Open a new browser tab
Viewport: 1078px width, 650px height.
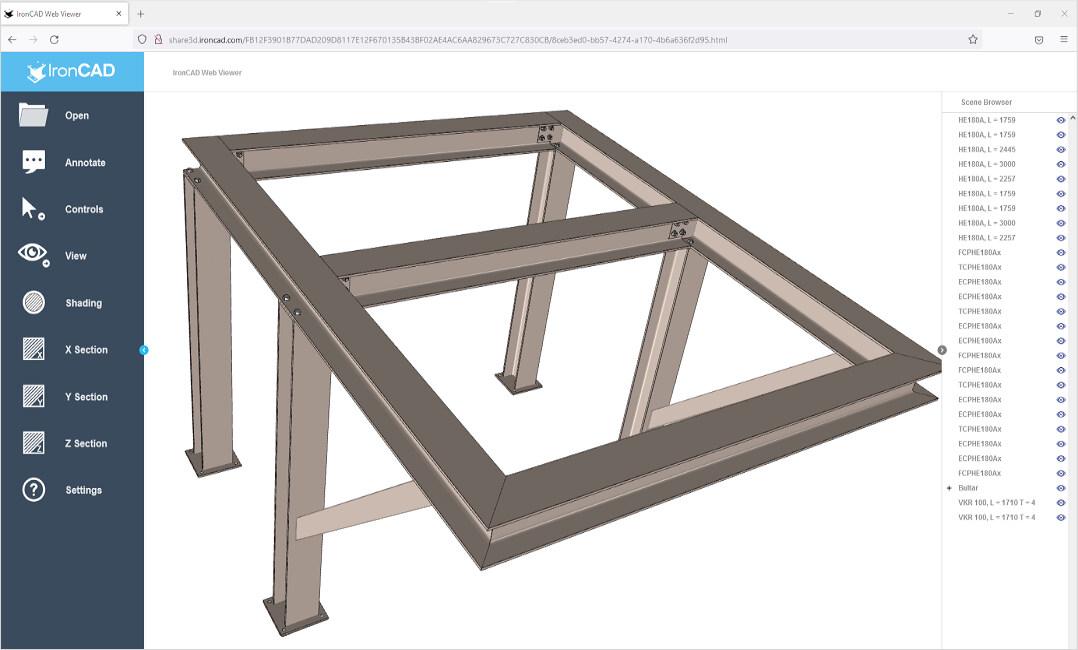click(141, 14)
